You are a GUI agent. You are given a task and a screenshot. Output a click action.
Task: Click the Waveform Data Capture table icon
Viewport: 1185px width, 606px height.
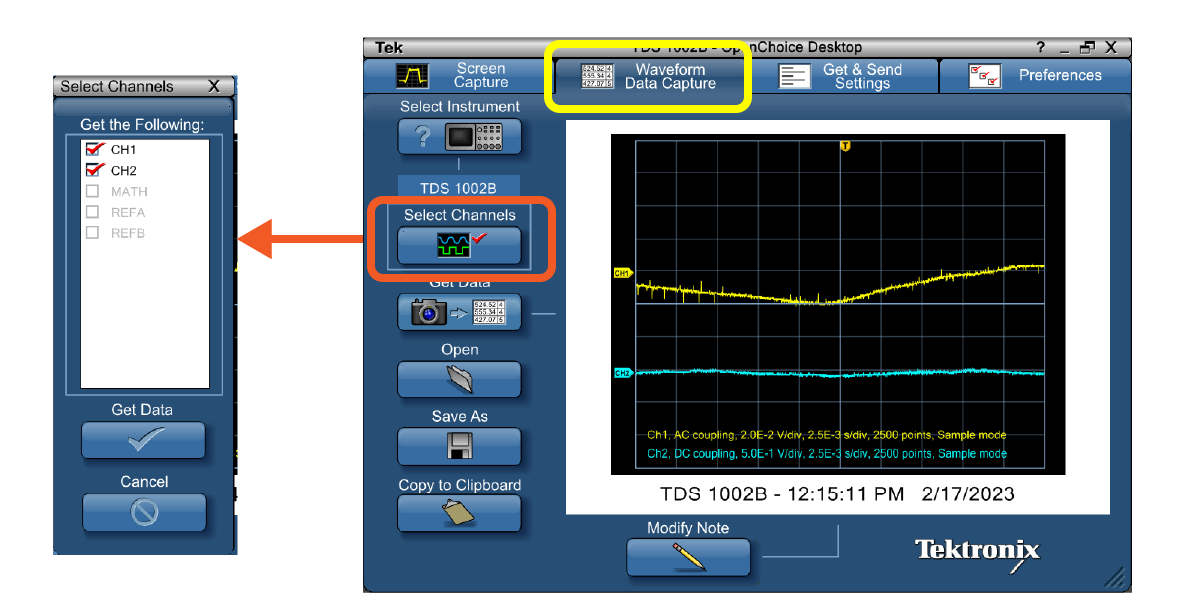point(597,76)
